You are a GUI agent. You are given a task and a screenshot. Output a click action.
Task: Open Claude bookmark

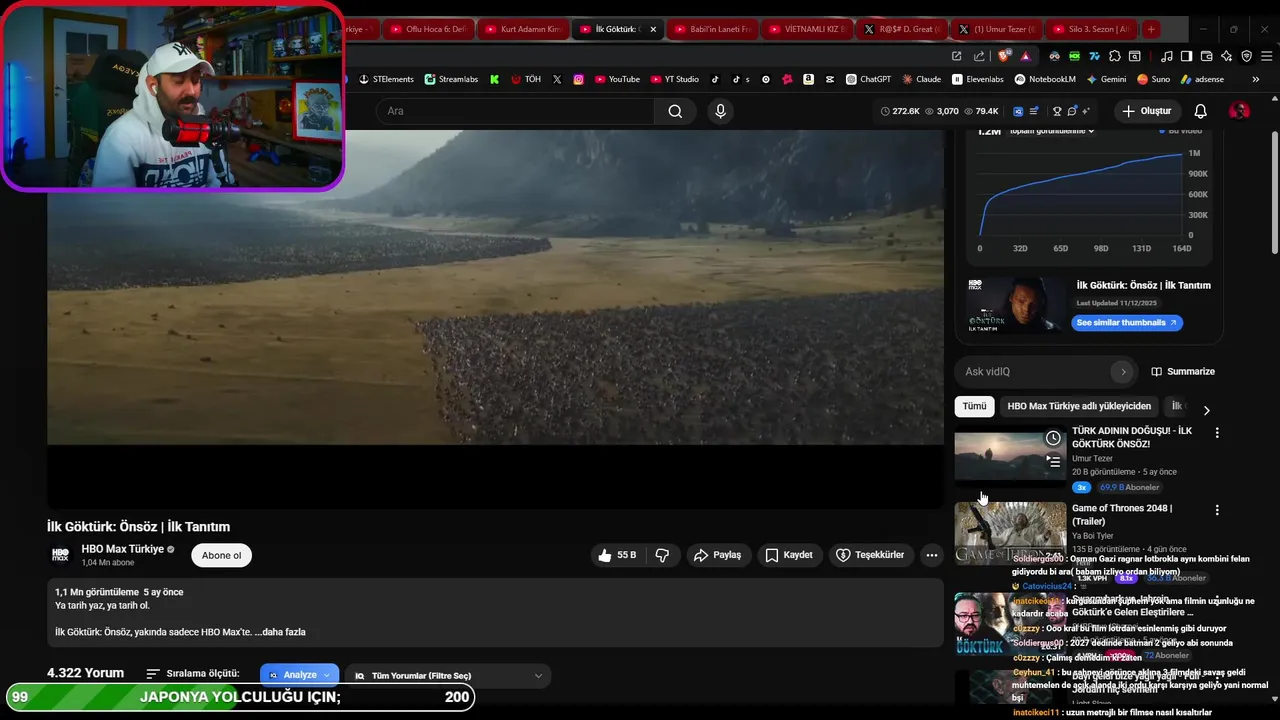(x=921, y=79)
